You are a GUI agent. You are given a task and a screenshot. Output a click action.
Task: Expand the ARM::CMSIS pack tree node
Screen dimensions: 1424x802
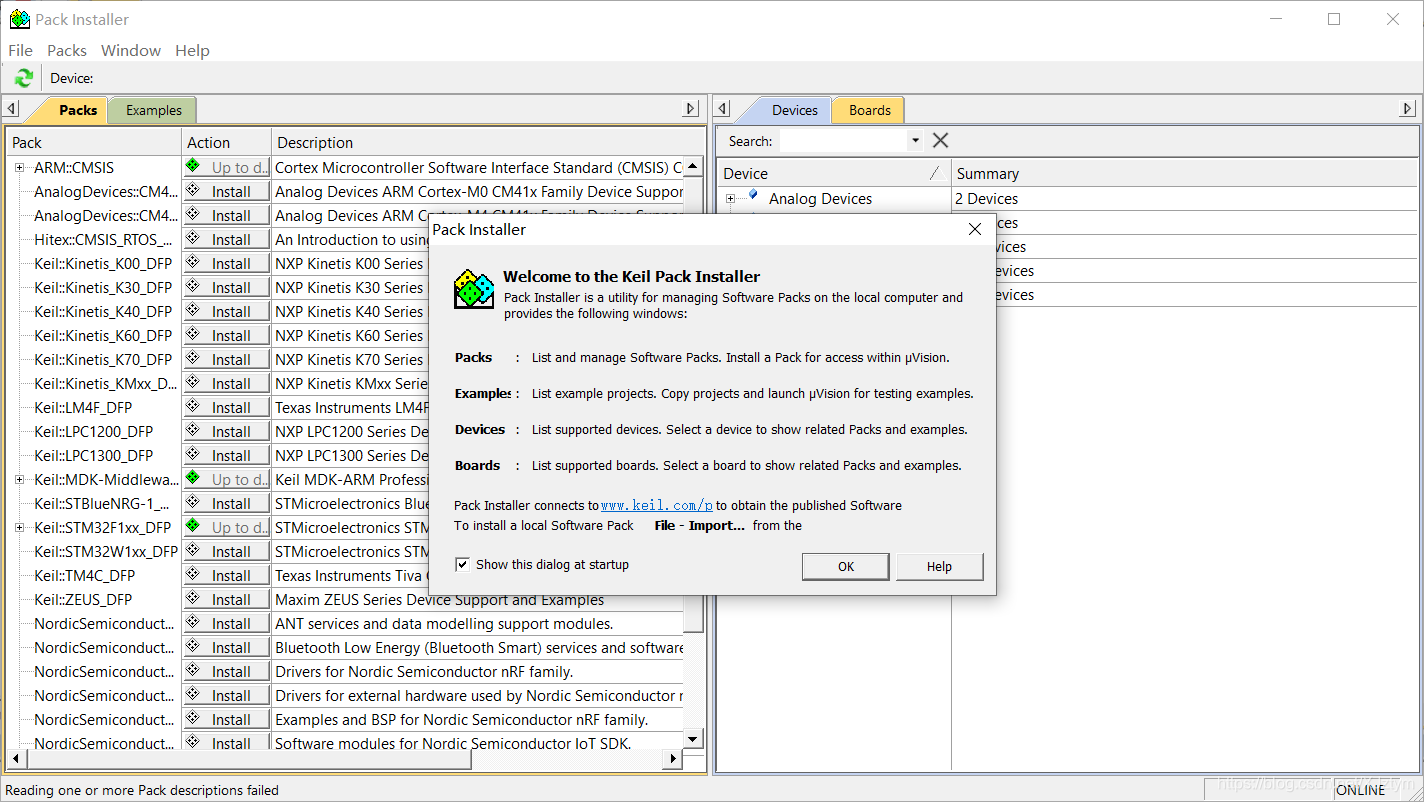tap(19, 168)
